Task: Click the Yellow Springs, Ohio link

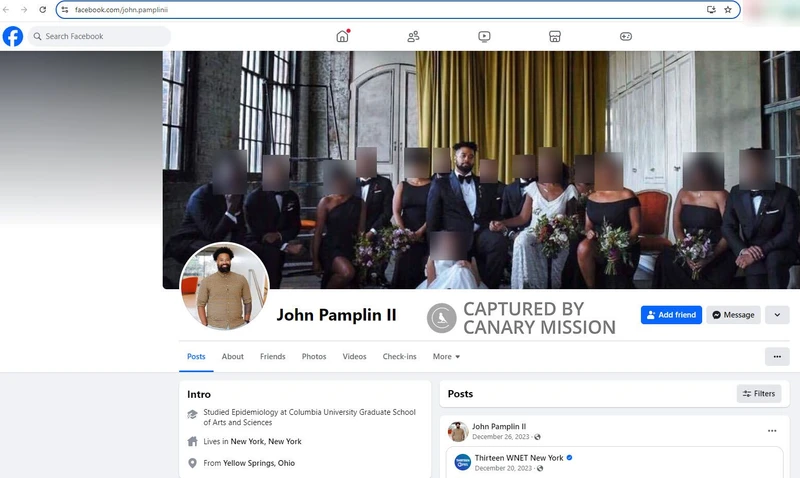Action: point(259,463)
